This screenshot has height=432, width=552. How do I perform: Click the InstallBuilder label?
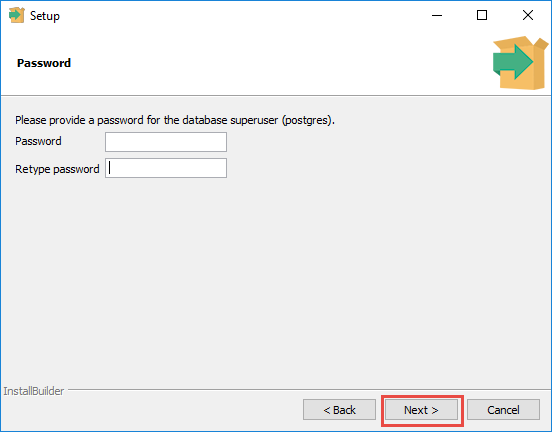click(34, 391)
